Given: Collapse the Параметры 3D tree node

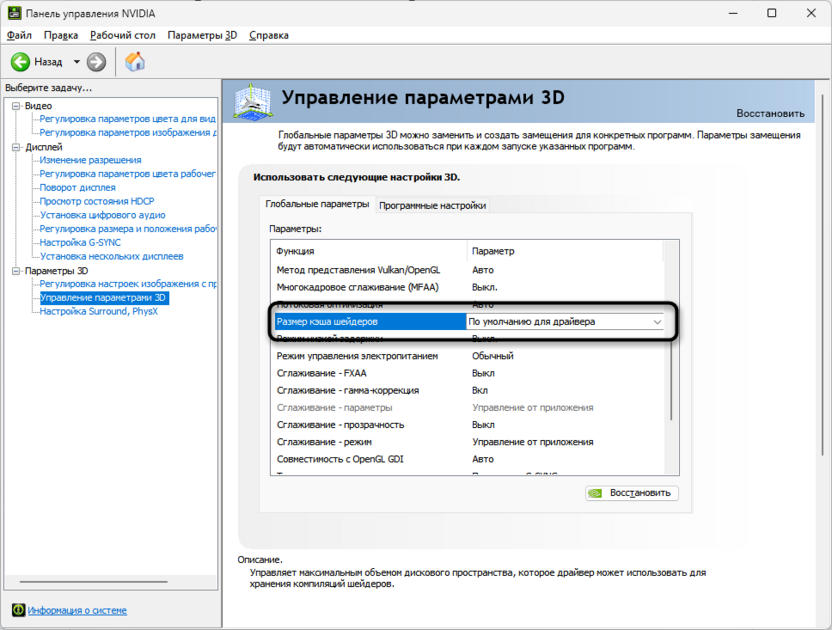Looking at the screenshot, I should (x=16, y=271).
